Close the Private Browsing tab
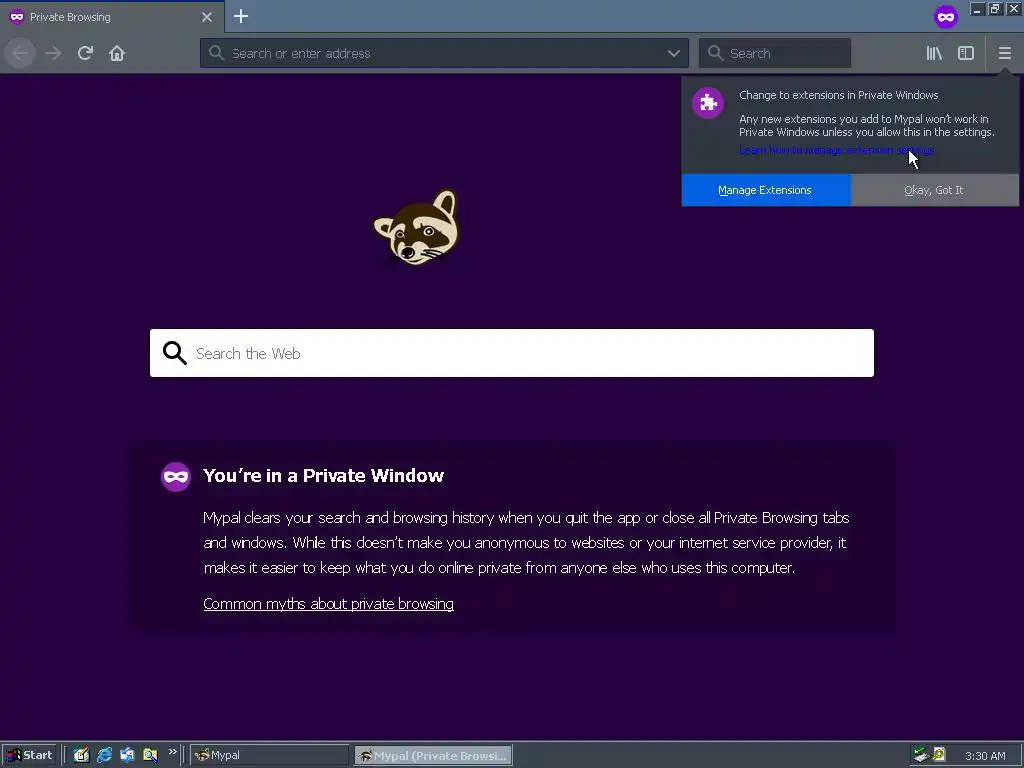Viewport: 1024px width, 768px height. click(207, 17)
